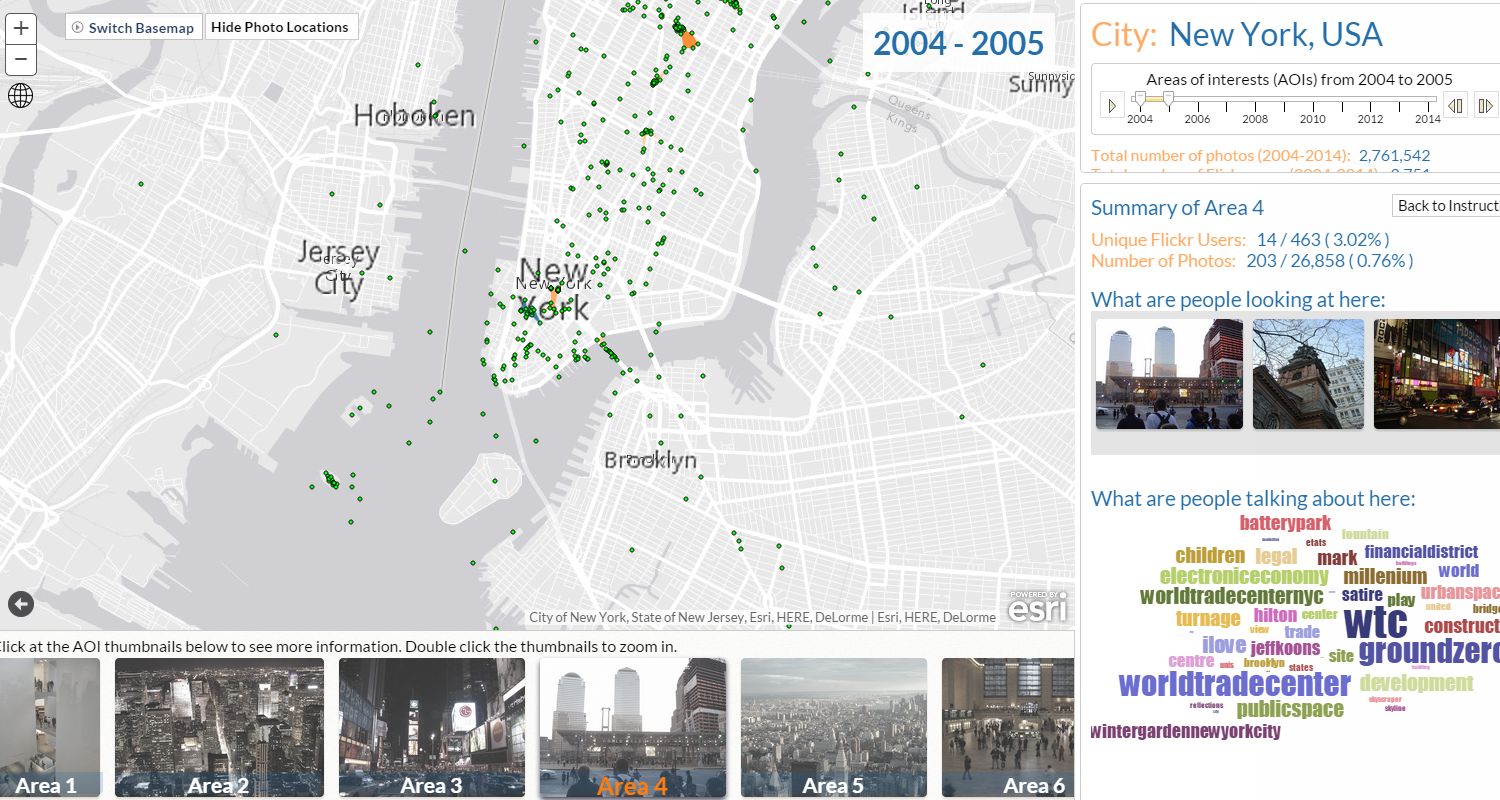Toggle Hide Photo Locations
Screen dimensions: 1500x800
(280, 27)
